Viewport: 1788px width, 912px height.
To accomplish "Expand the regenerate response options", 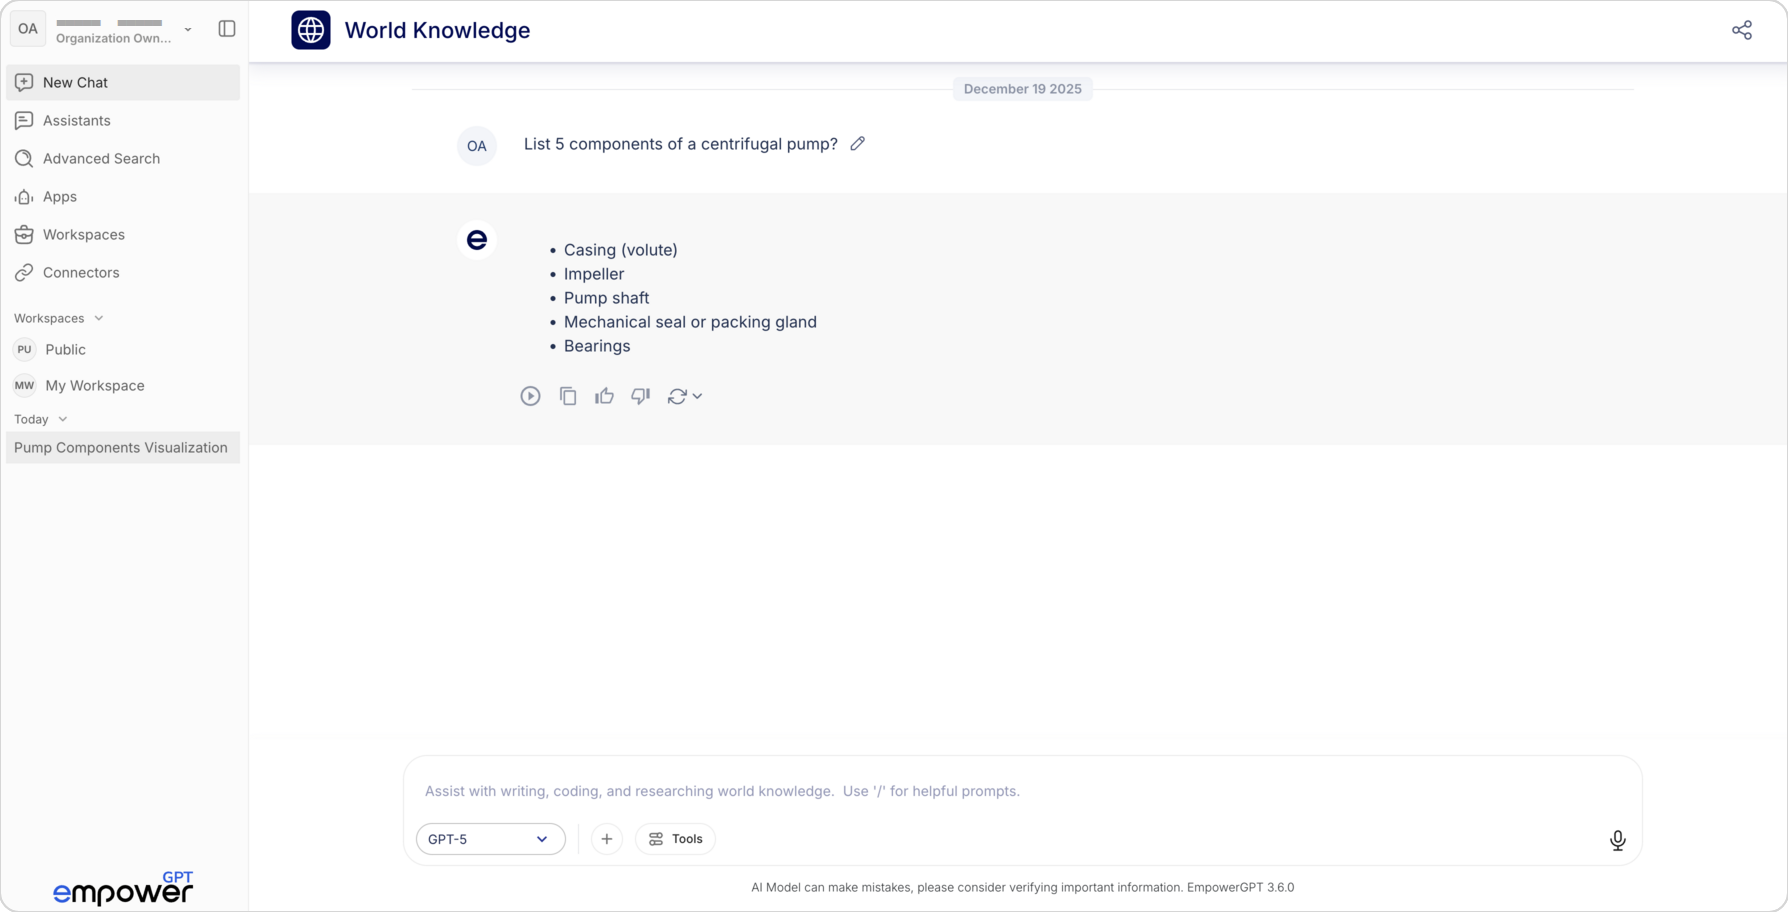I will pos(697,396).
